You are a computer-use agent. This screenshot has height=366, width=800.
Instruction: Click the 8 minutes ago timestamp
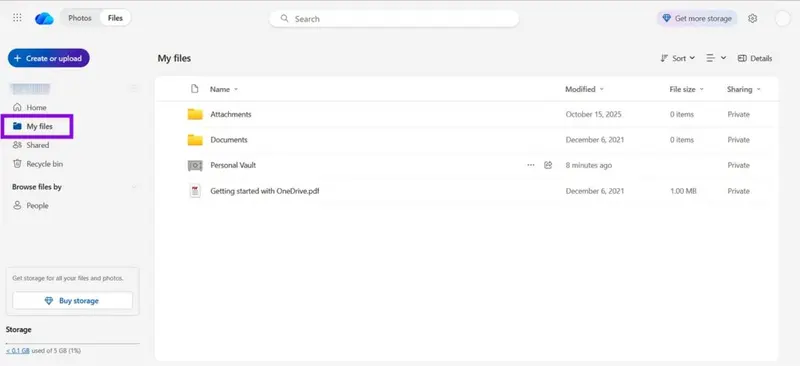[x=588, y=165]
